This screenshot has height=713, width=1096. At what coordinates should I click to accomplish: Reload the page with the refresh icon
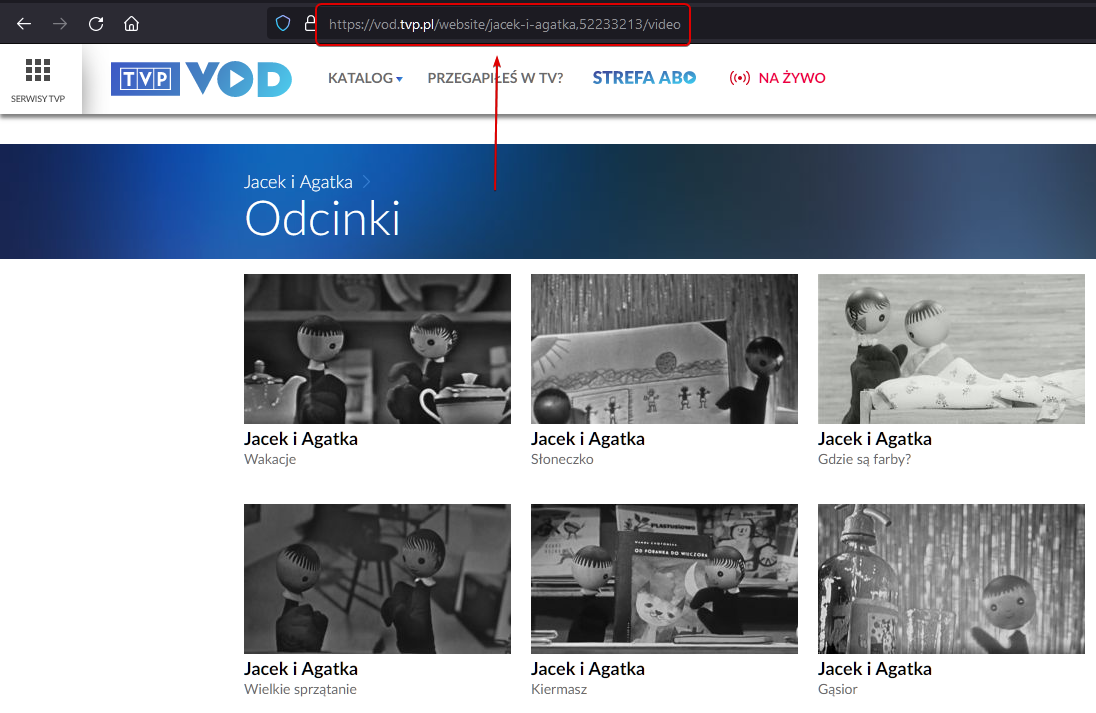(x=96, y=24)
